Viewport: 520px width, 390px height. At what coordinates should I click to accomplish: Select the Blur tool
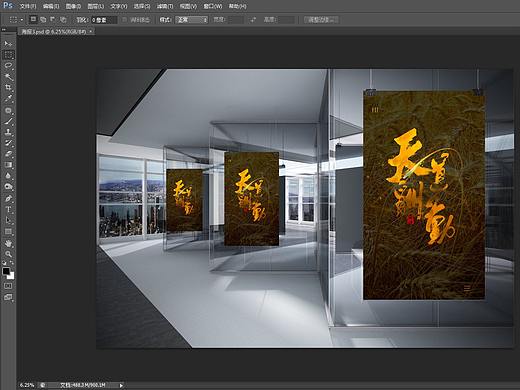coord(8,176)
